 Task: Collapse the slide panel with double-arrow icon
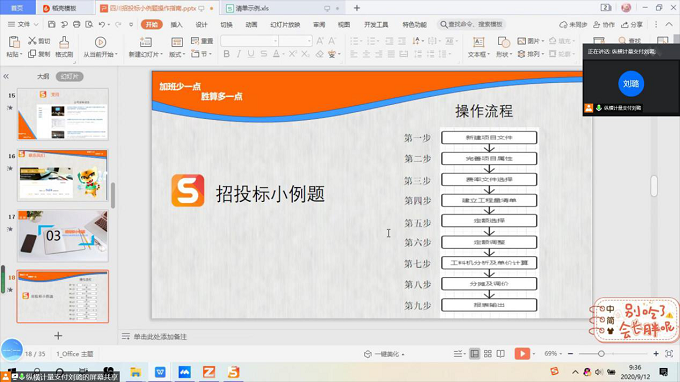6,76
